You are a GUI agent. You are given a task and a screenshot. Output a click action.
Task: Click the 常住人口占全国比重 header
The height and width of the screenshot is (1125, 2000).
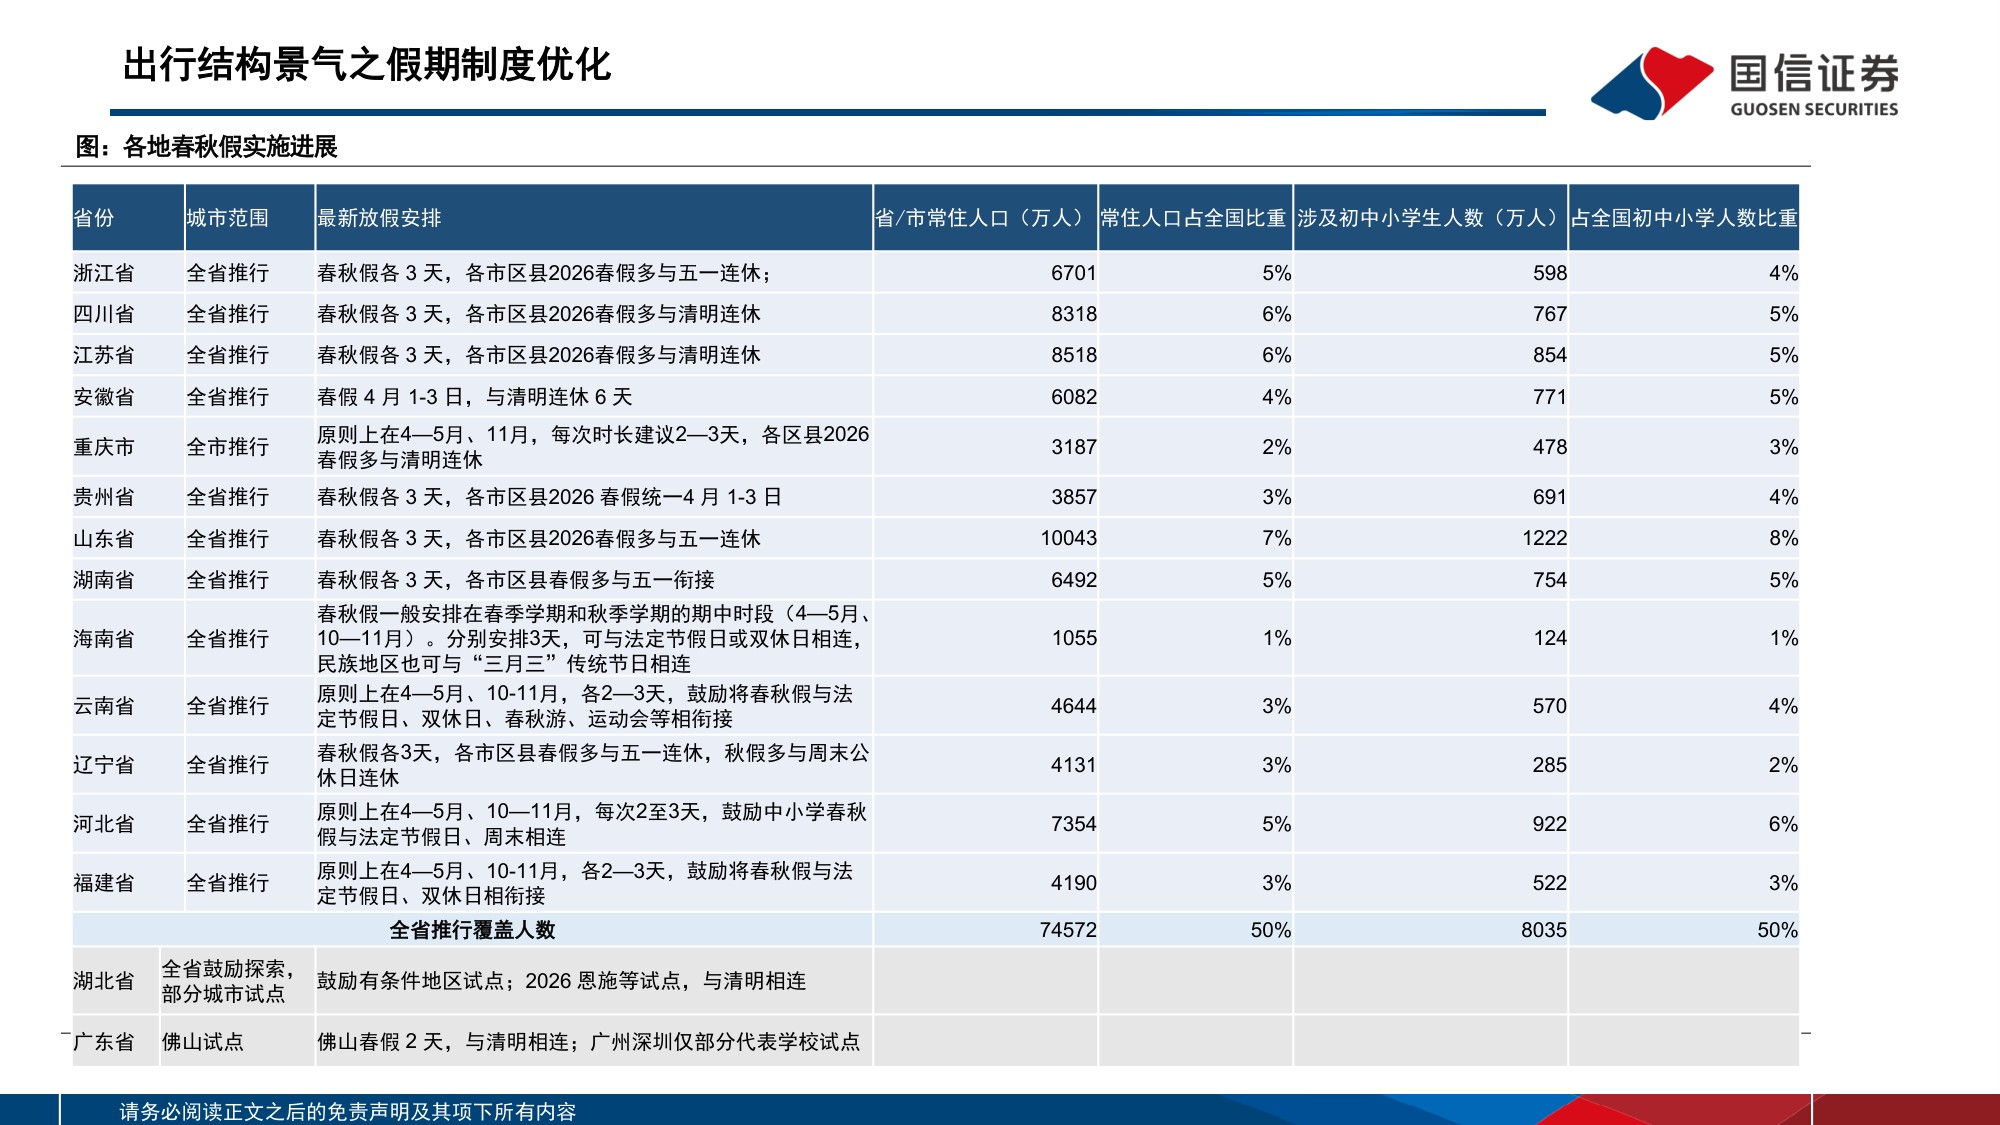(1193, 218)
